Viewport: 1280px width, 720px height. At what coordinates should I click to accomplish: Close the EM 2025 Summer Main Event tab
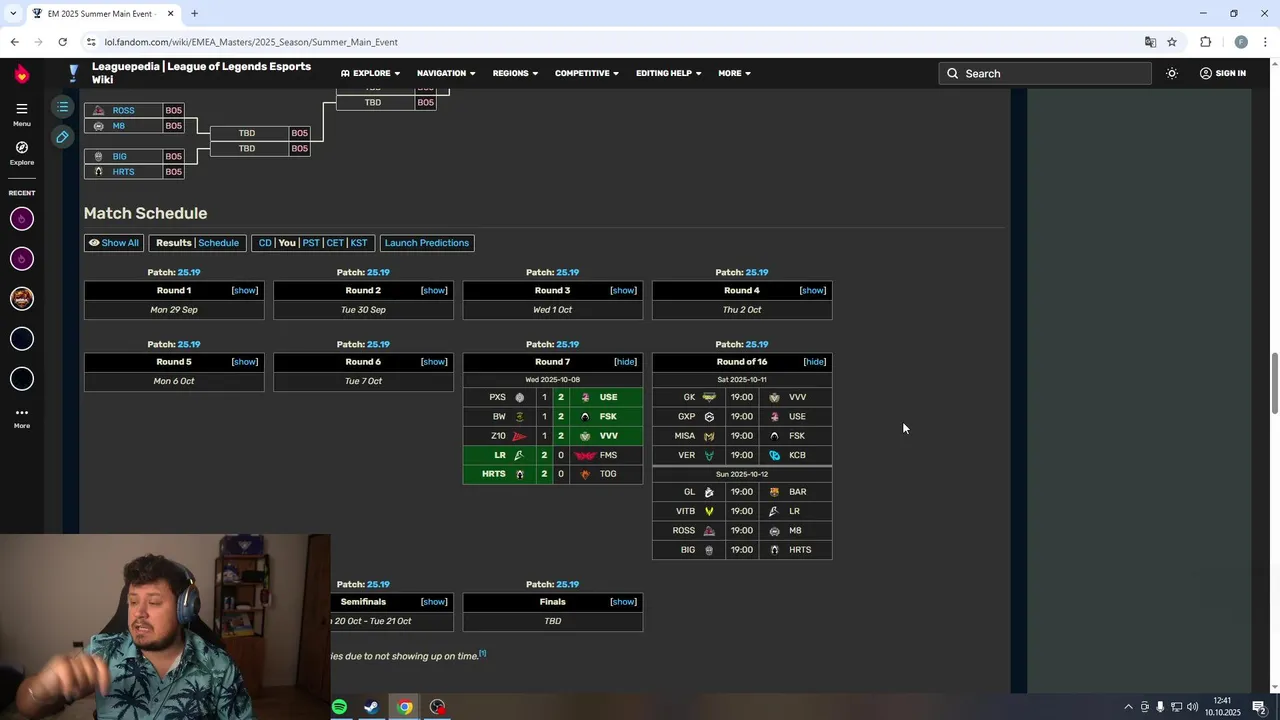(170, 13)
